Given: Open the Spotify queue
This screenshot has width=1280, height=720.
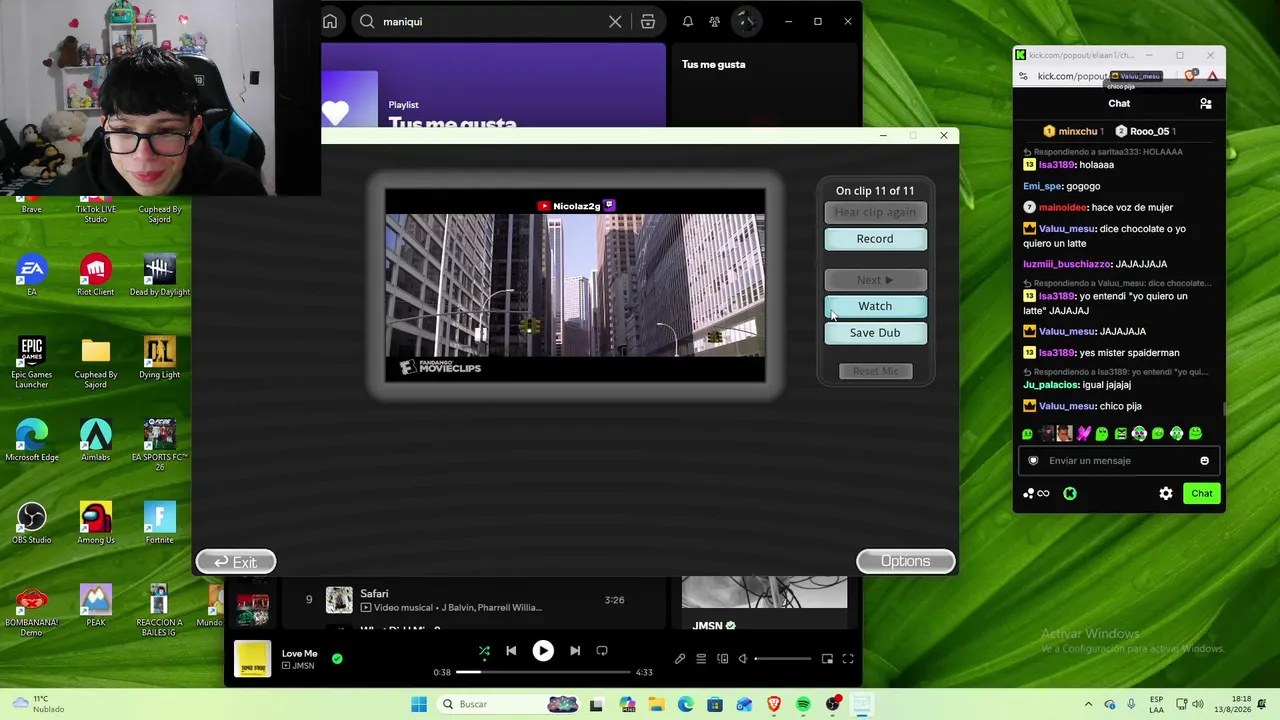Looking at the screenshot, I should [701, 659].
